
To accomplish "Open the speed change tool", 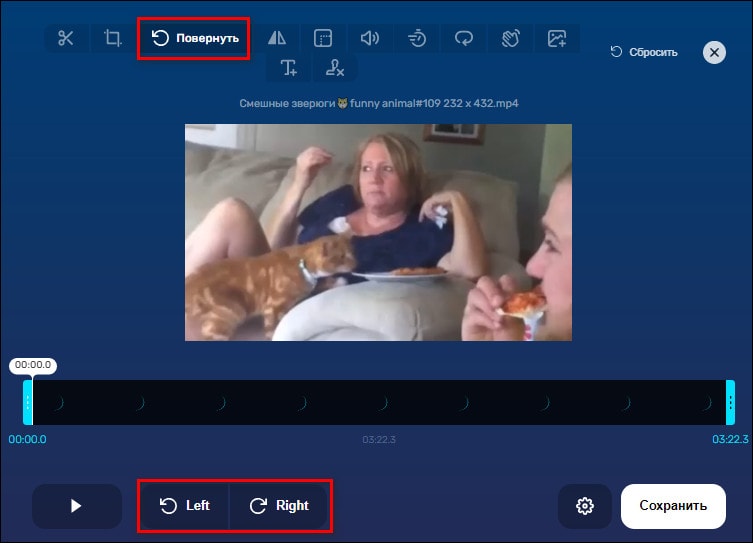I will click(x=416, y=38).
